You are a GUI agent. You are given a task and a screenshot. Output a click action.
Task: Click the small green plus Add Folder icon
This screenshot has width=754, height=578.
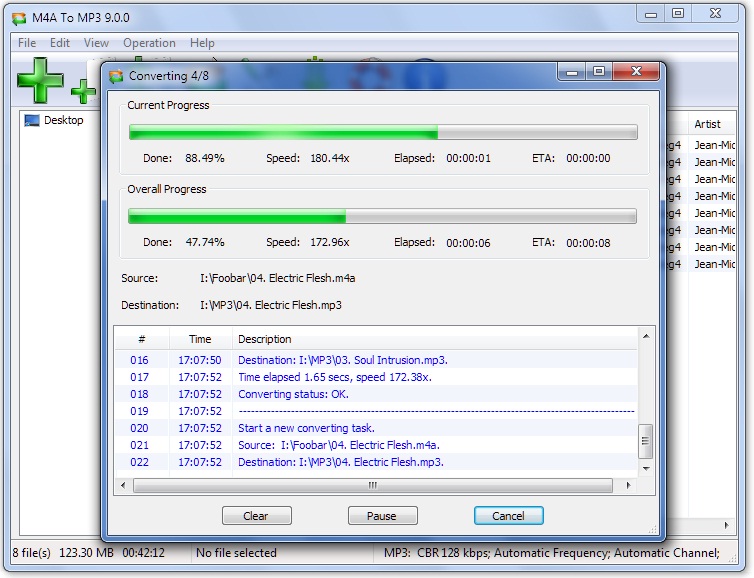pyautogui.click(x=83, y=91)
